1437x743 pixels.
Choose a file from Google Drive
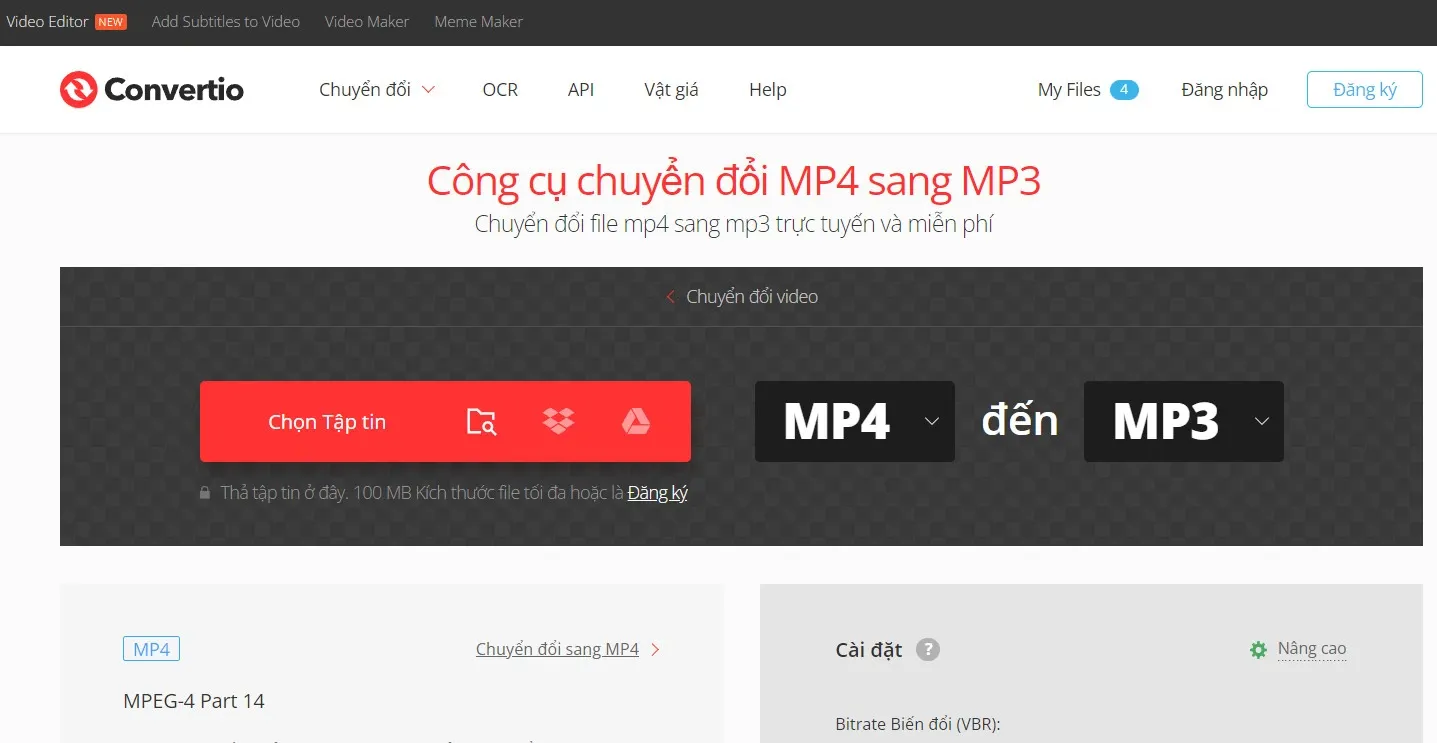(636, 421)
